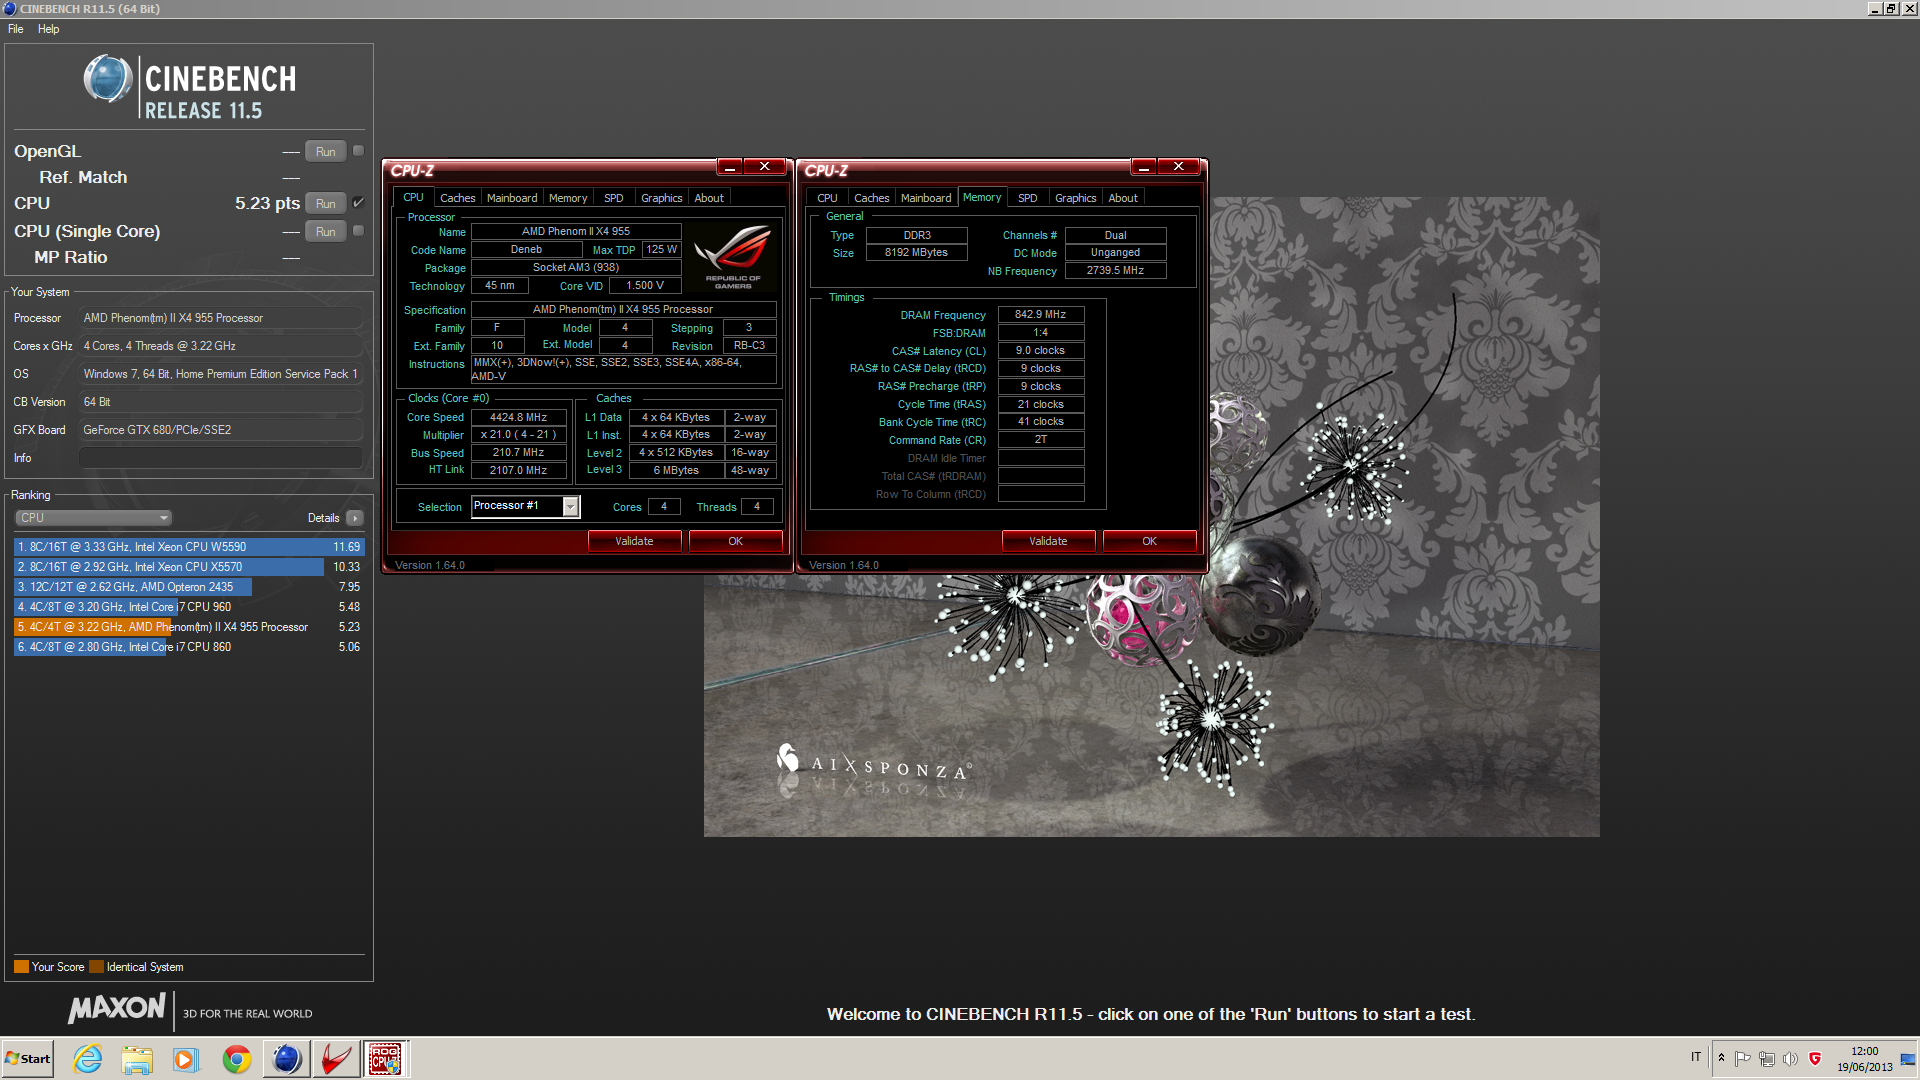Open About tab in right CPU-Z window

coord(1123,198)
